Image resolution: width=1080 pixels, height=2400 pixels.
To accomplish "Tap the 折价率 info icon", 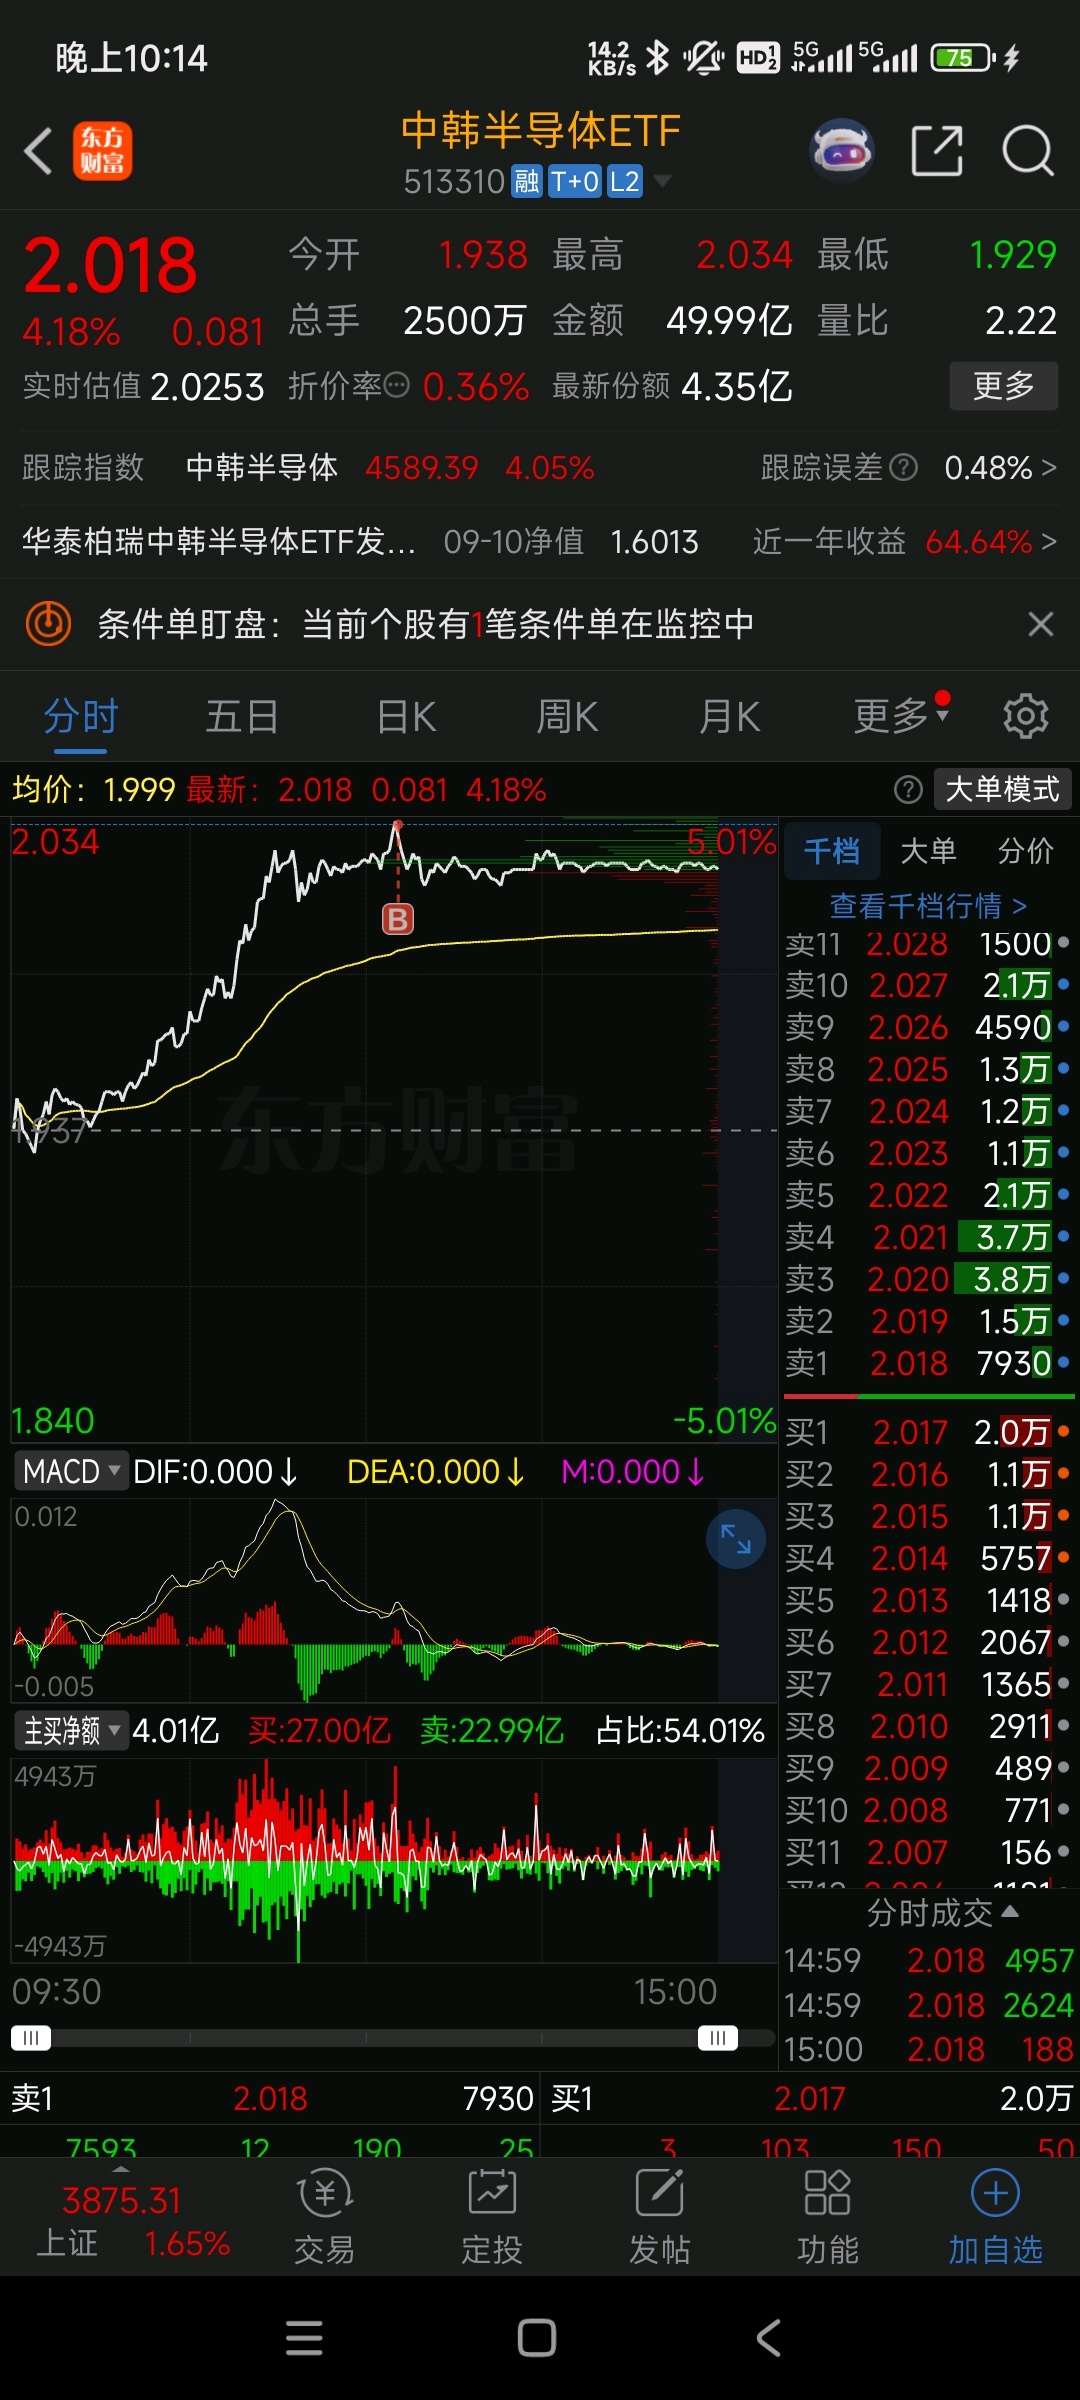I will 397,385.
